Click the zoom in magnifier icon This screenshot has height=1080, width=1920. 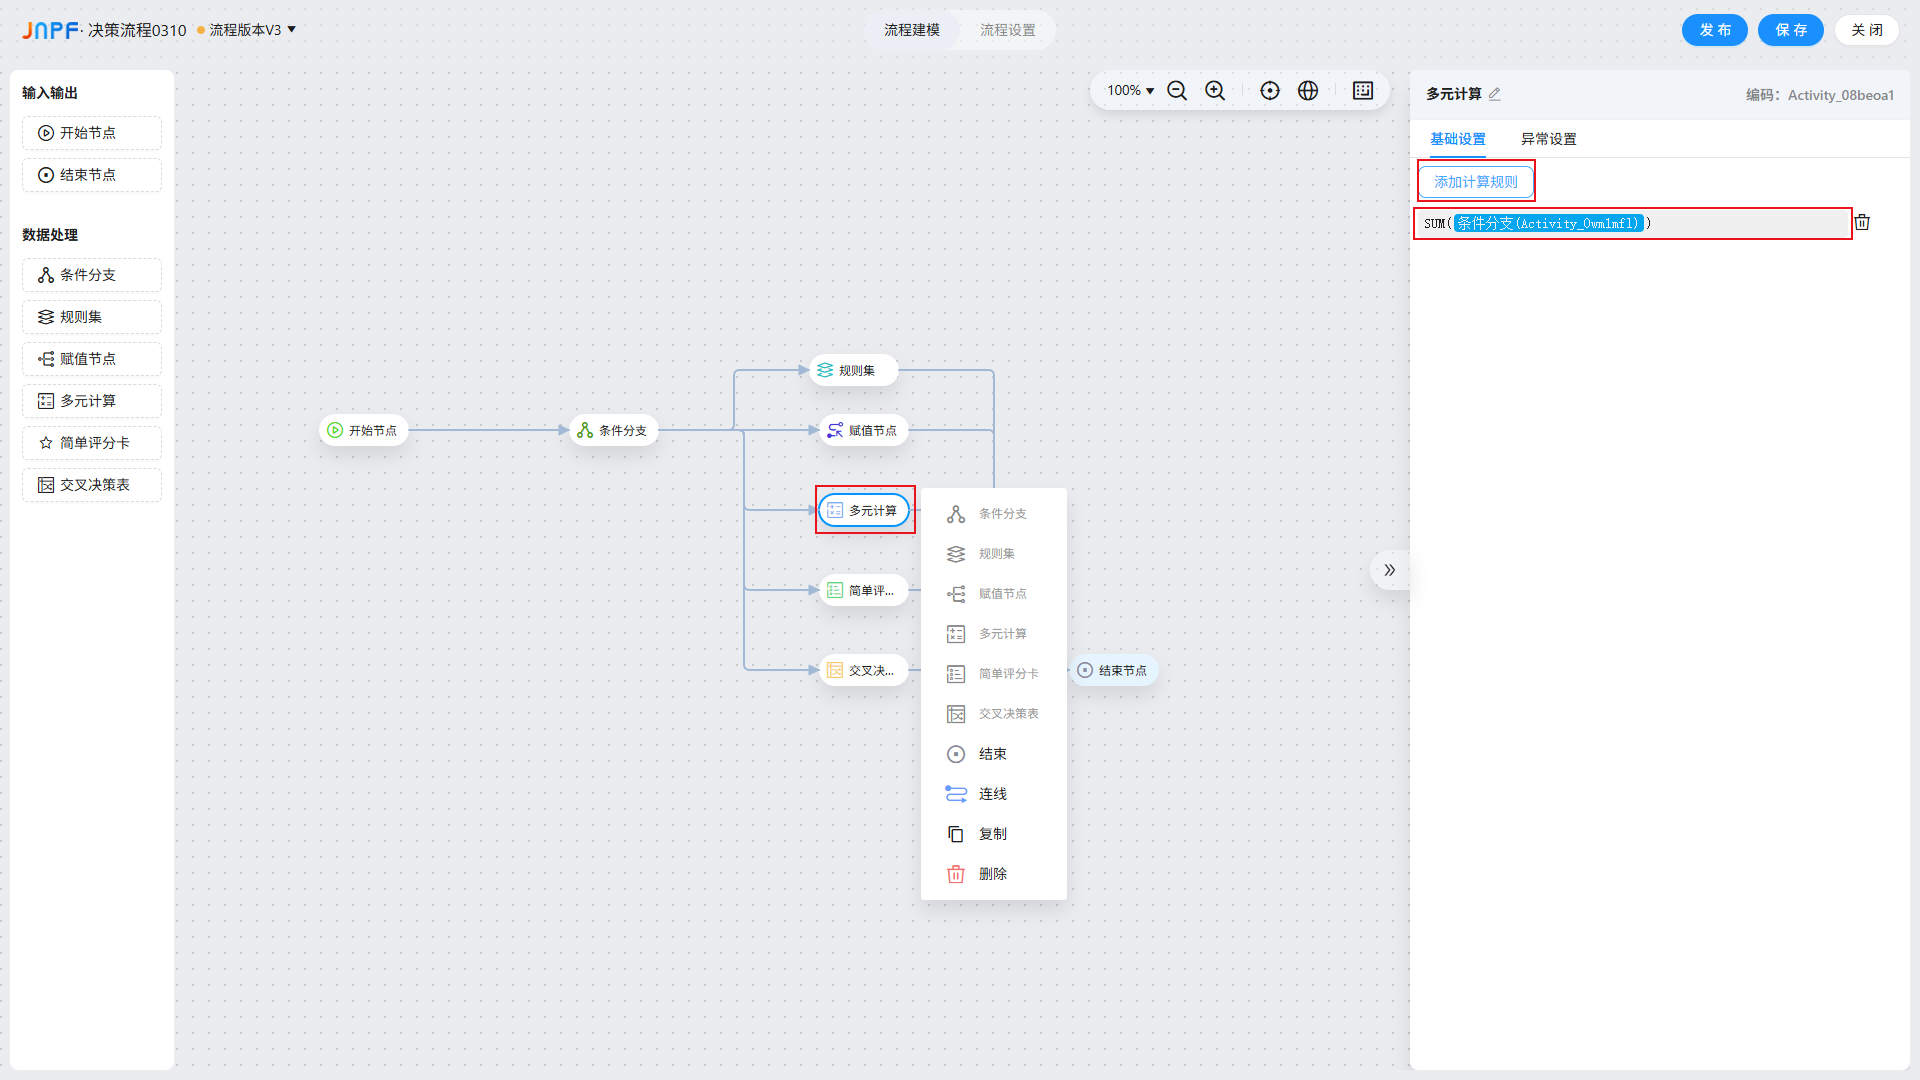pos(1215,91)
